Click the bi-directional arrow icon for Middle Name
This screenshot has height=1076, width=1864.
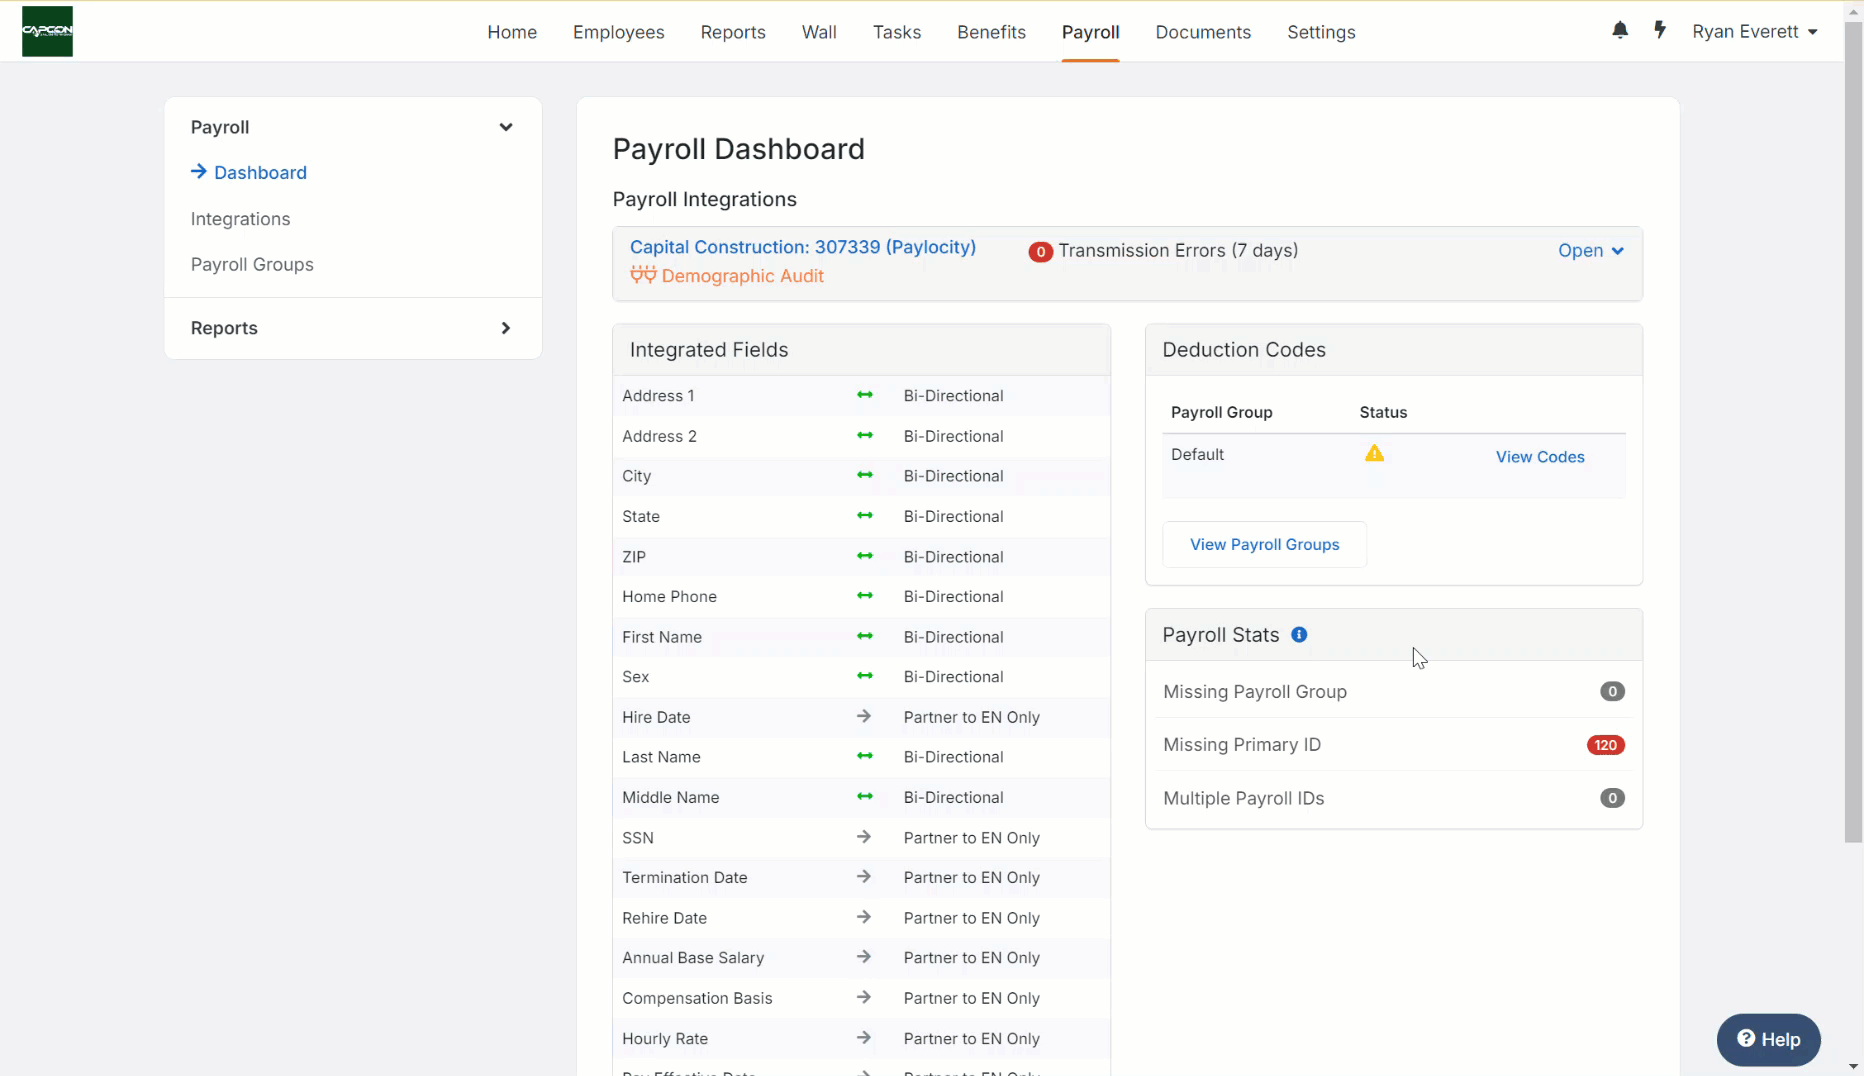click(x=865, y=796)
